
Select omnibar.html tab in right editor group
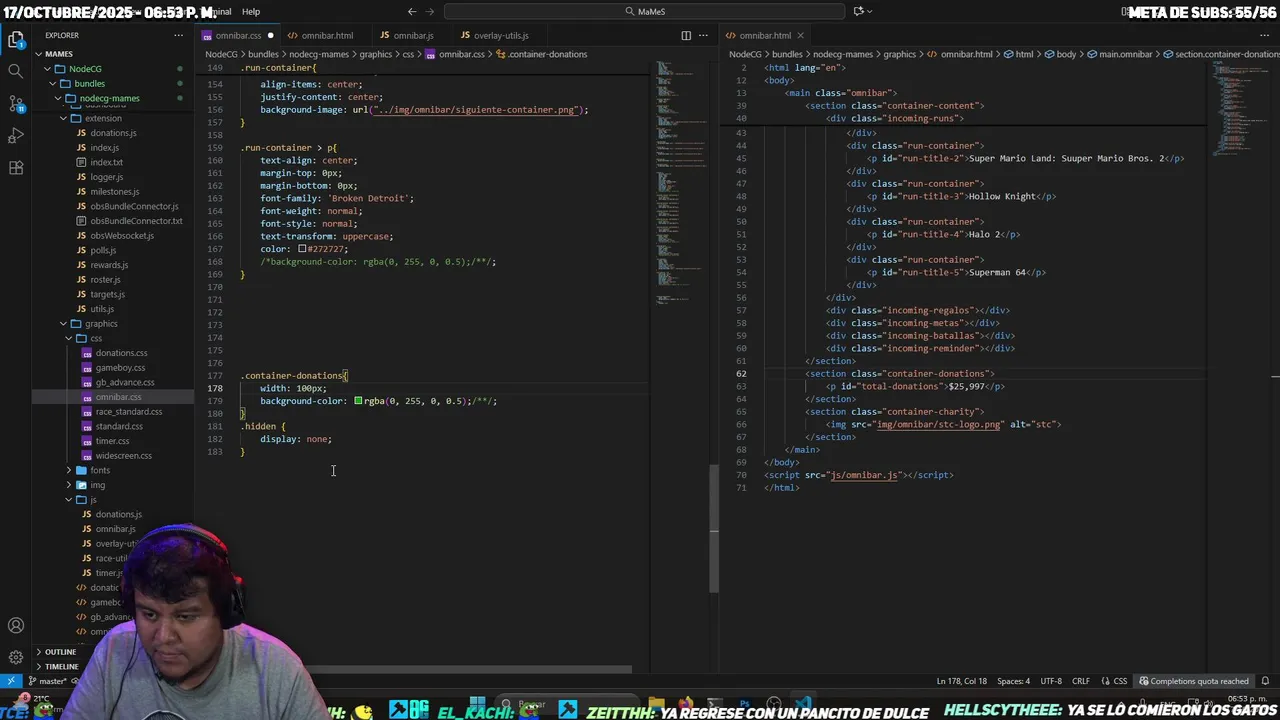point(764,35)
